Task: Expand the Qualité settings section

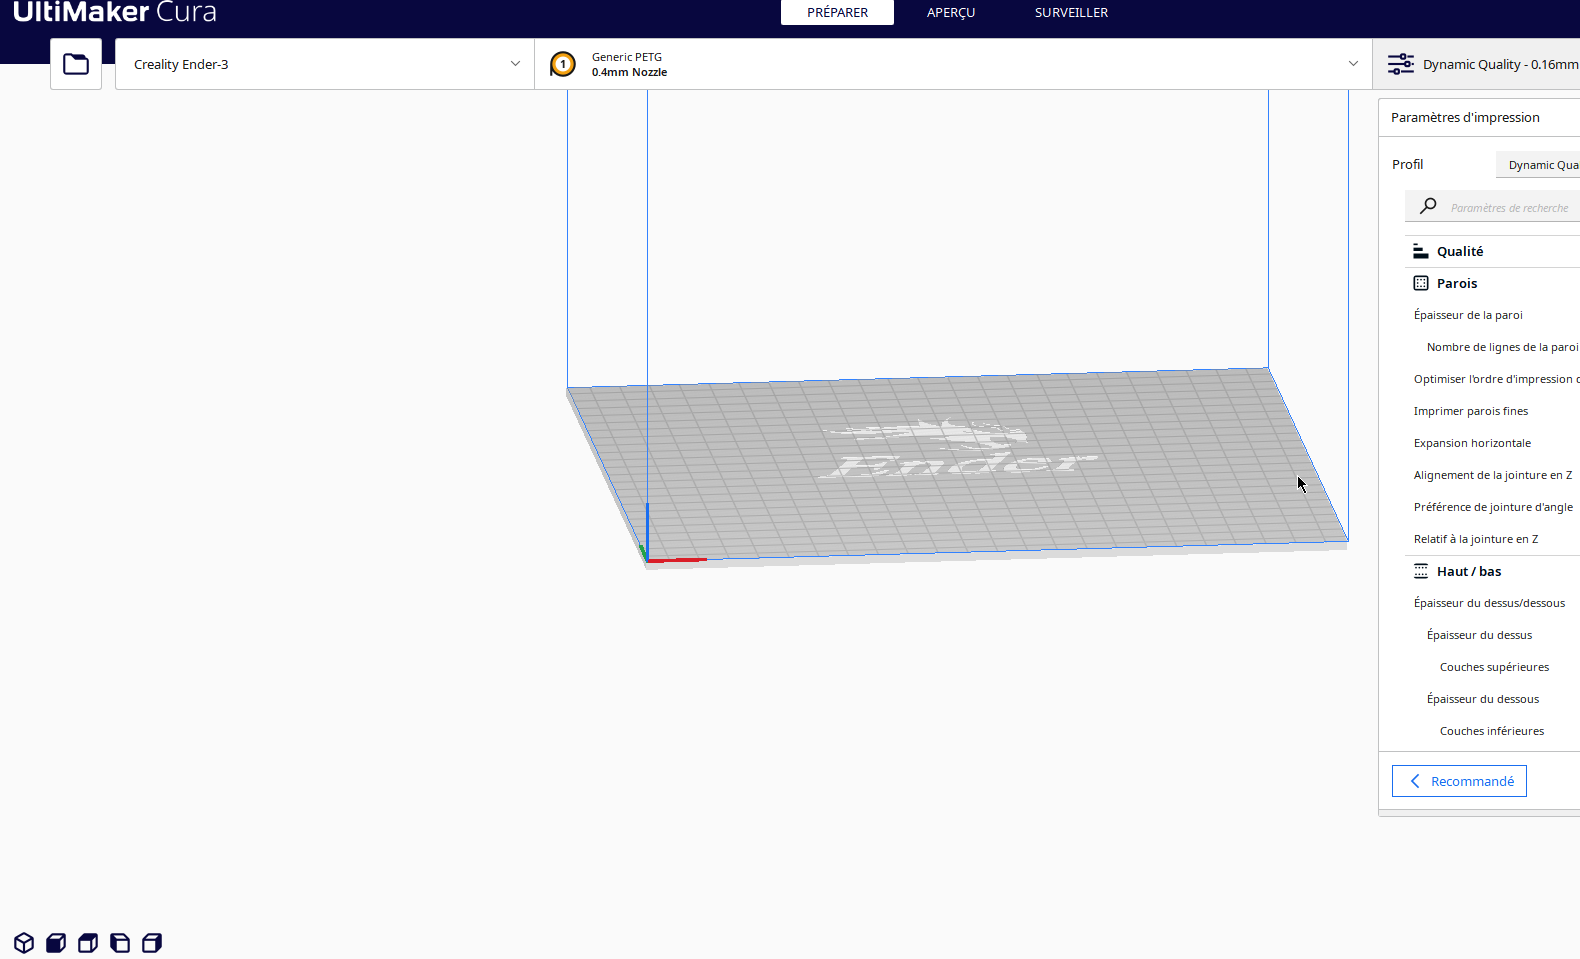Action: coord(1492,251)
